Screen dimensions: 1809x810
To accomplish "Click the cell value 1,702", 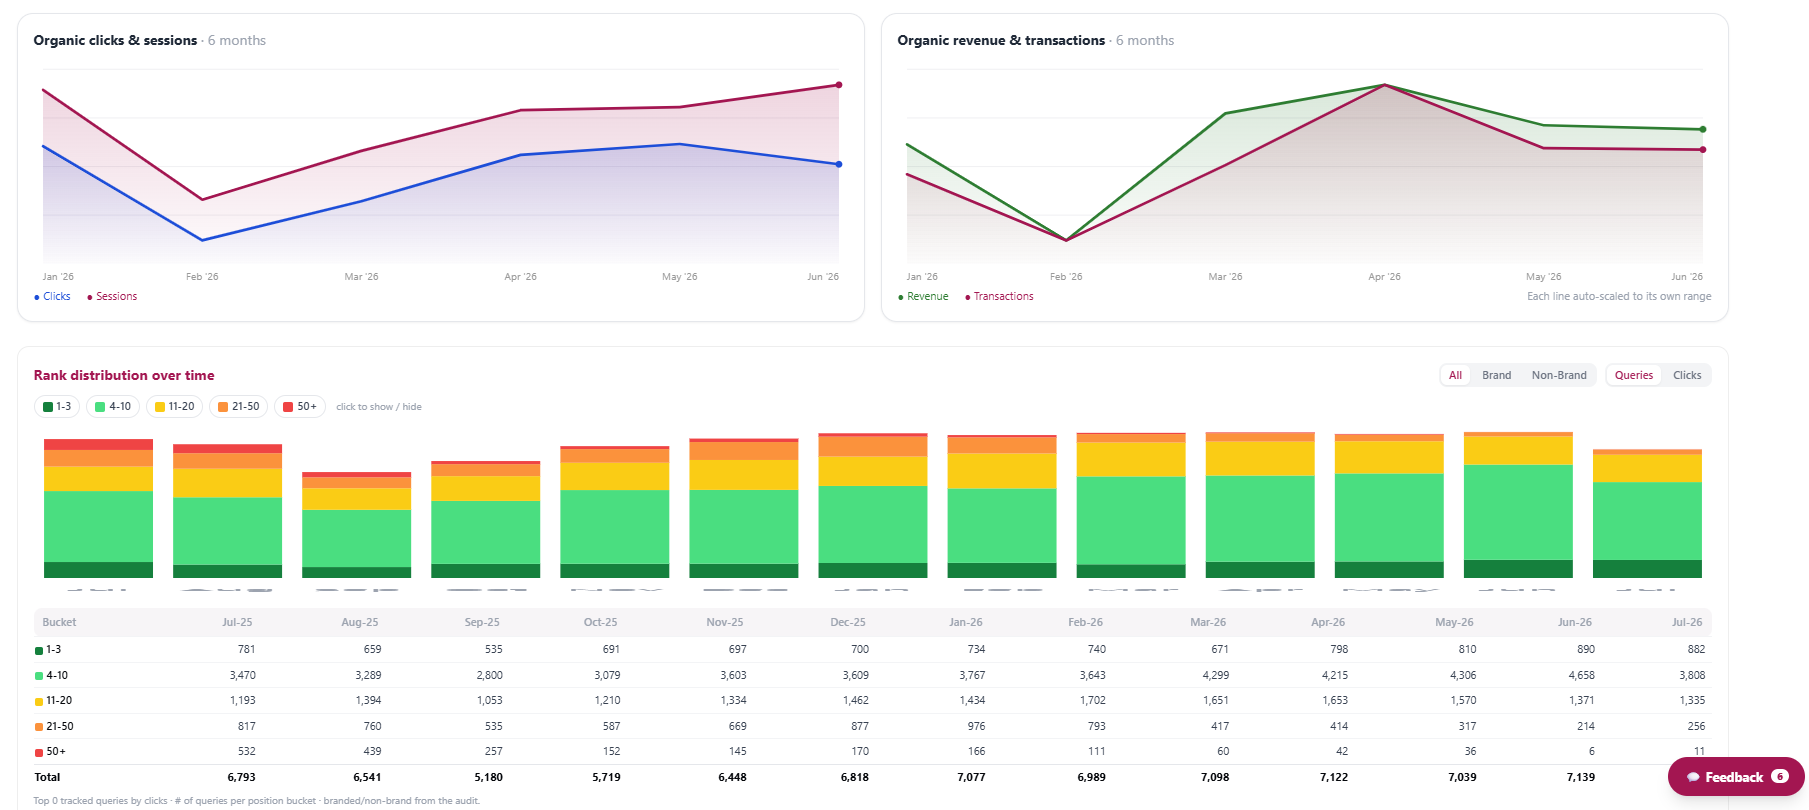I will [x=1092, y=700].
